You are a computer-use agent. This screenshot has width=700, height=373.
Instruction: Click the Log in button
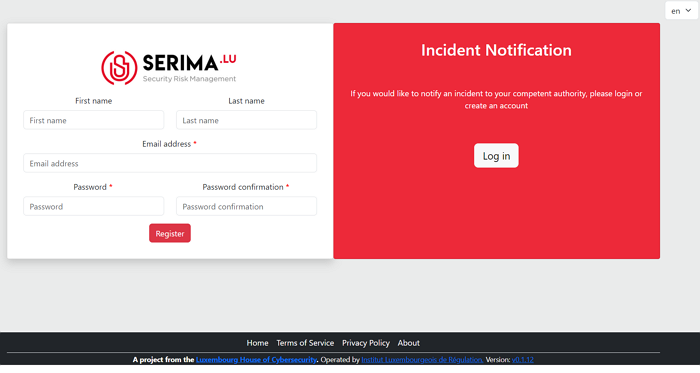(x=496, y=156)
